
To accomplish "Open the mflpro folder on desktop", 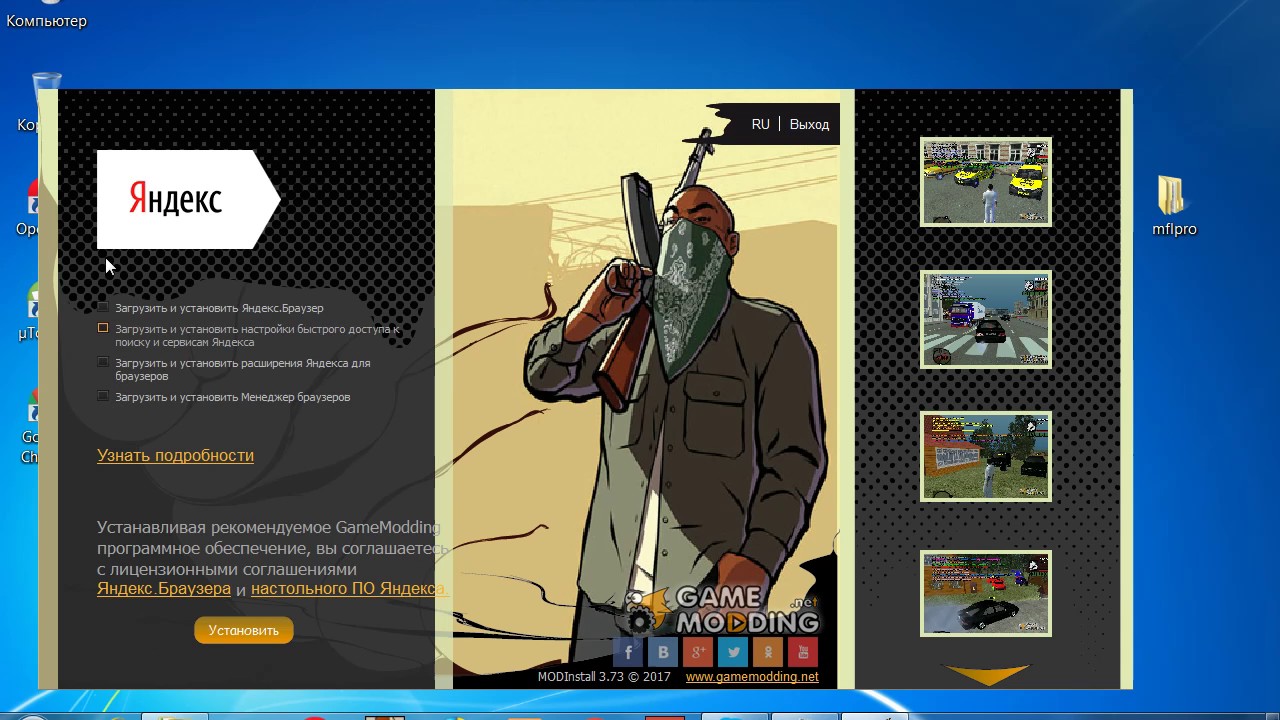I will point(1173,206).
